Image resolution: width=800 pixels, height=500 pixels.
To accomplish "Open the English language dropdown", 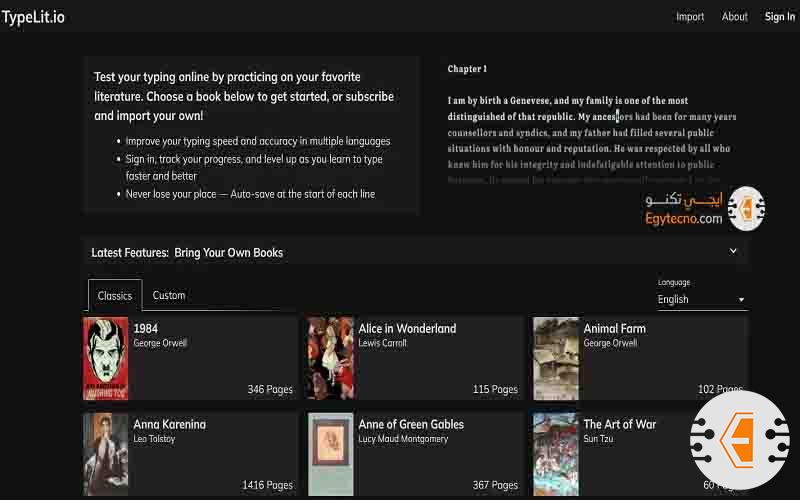I will [x=702, y=299].
